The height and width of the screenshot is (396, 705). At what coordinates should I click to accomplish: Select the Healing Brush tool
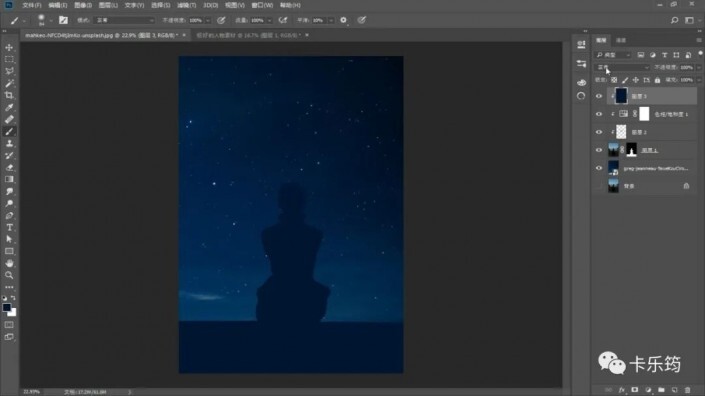point(9,120)
